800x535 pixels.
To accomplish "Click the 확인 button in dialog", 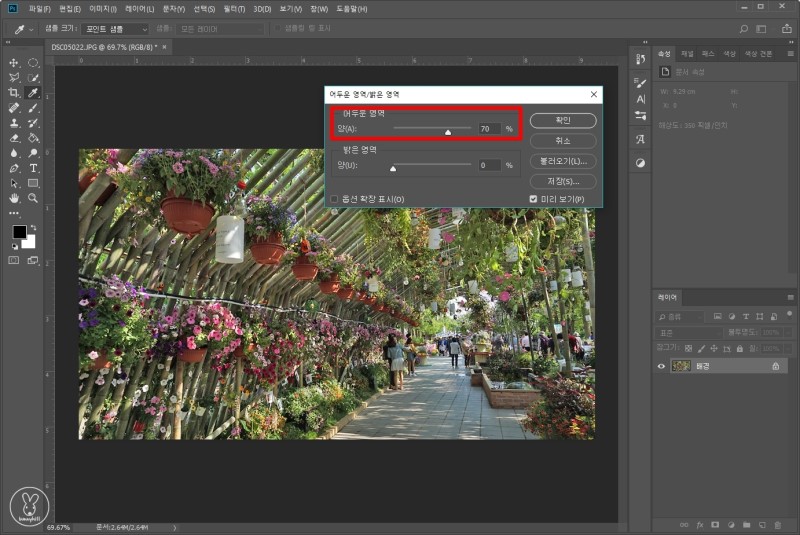I will click(563, 120).
